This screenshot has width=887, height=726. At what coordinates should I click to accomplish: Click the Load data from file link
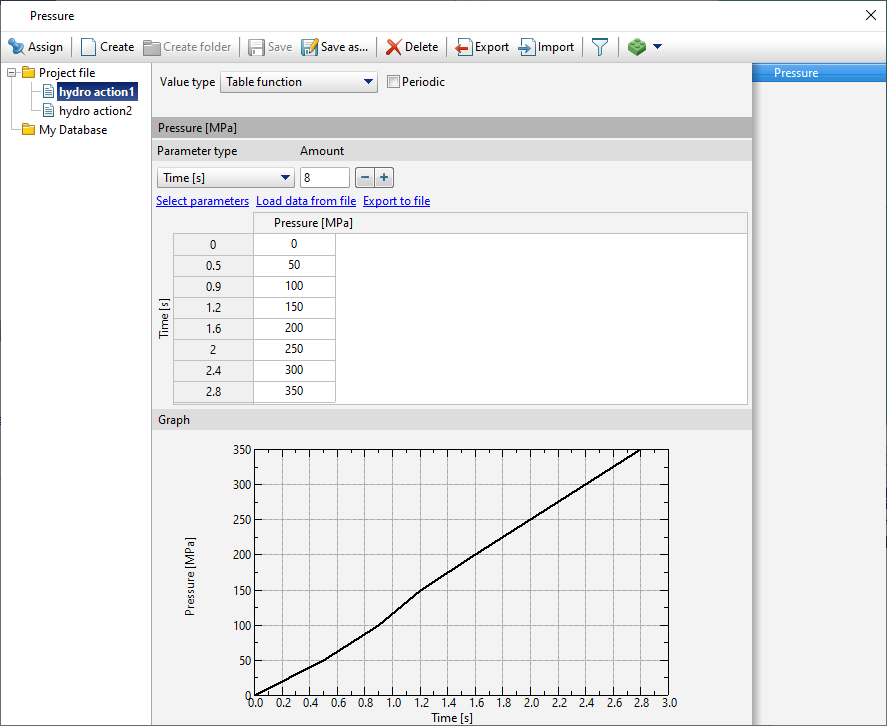(306, 201)
